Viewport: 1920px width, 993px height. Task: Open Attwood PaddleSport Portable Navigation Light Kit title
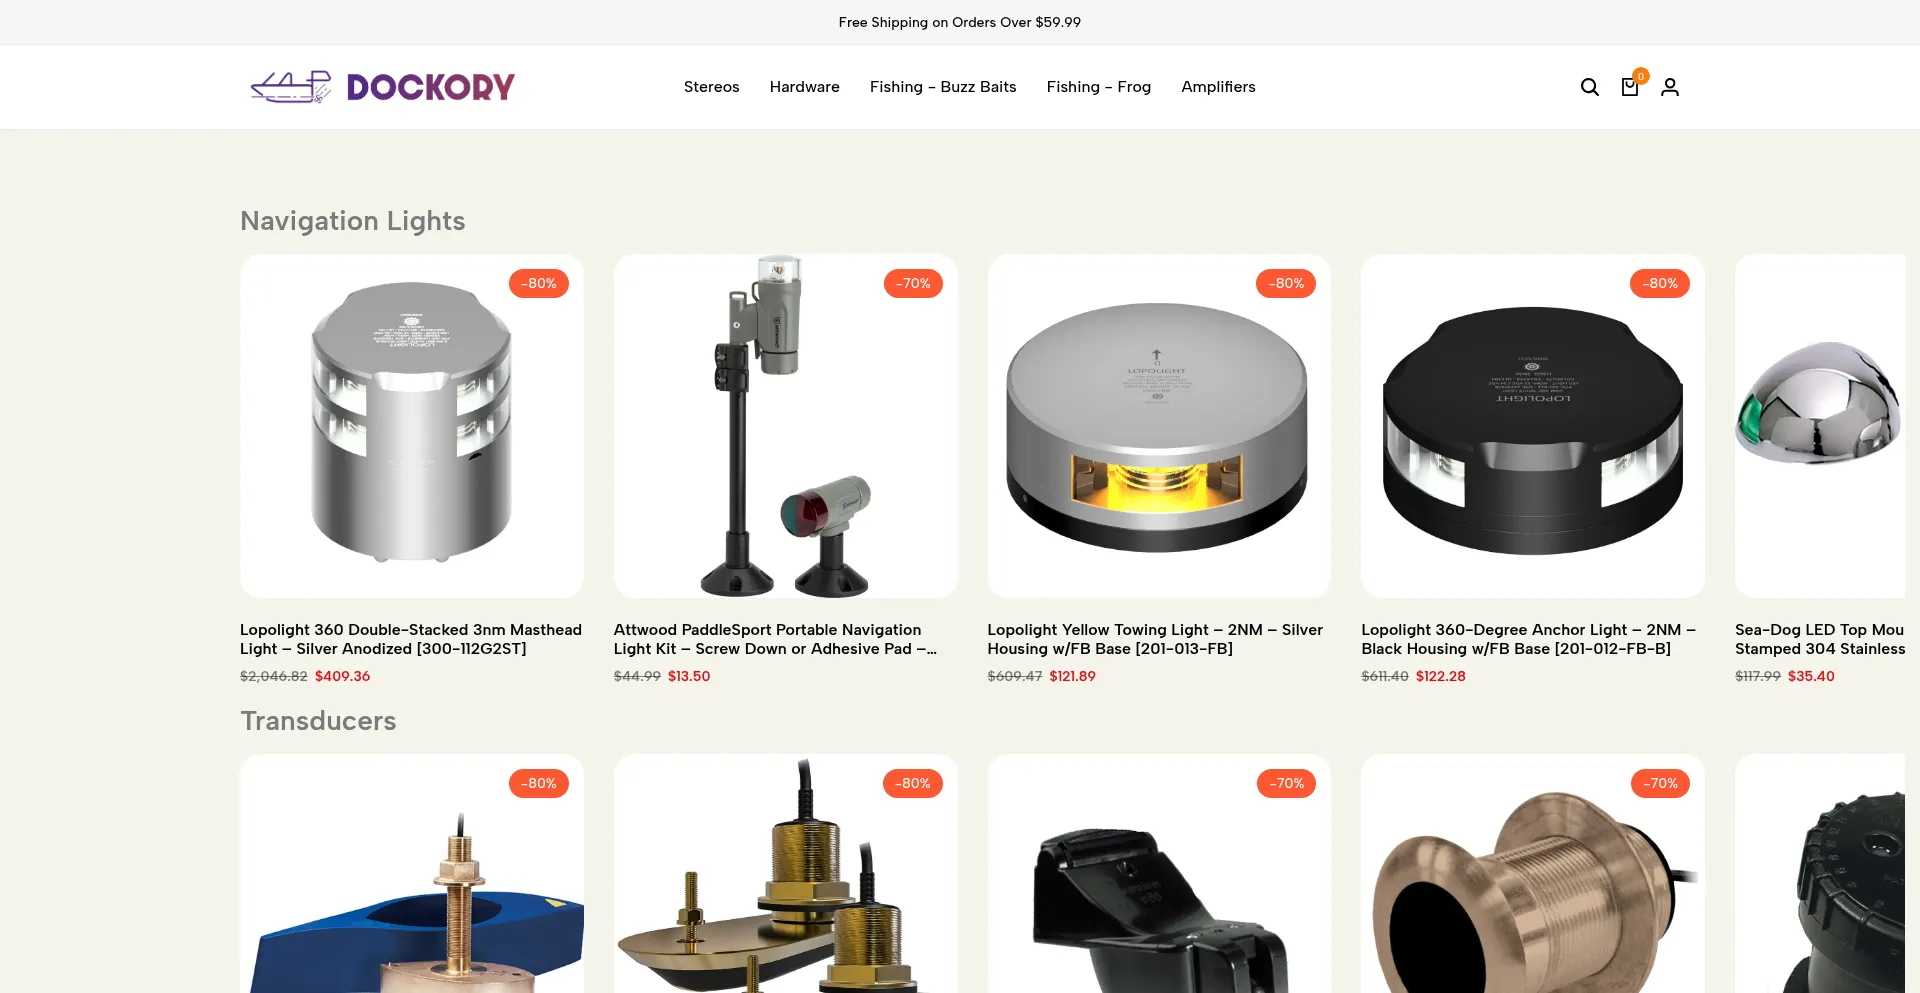click(x=776, y=639)
